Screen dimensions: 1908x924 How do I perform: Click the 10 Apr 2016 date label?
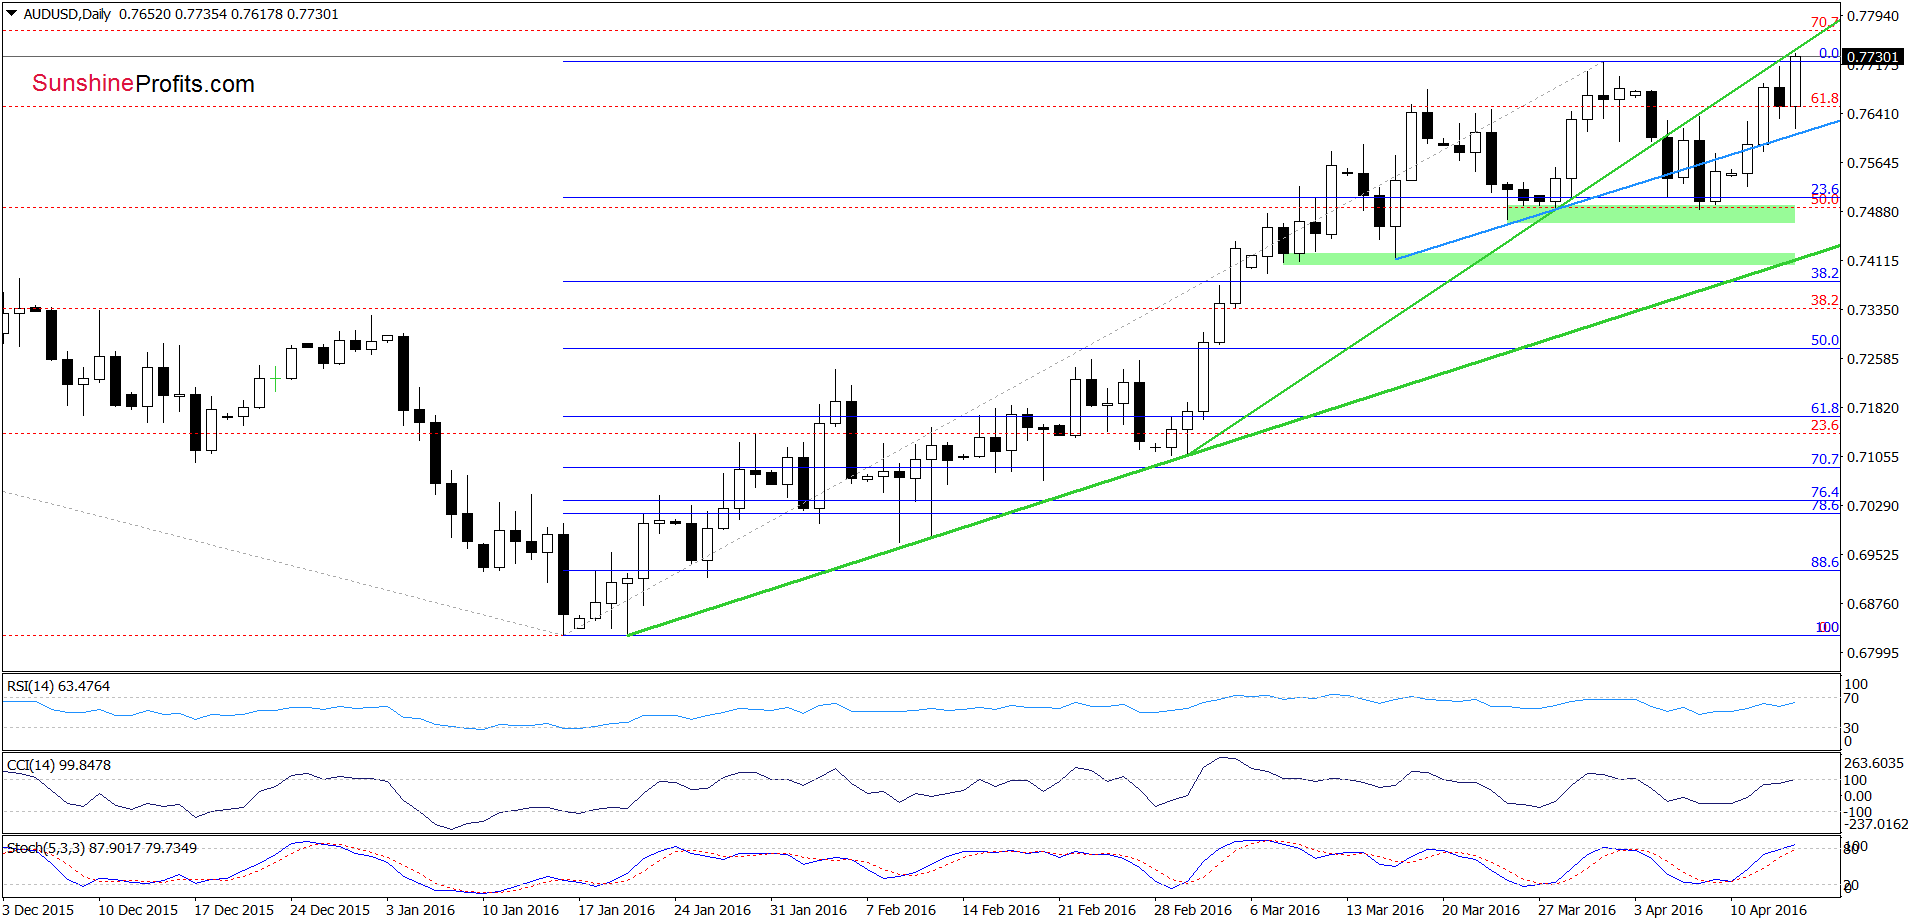click(x=1768, y=910)
